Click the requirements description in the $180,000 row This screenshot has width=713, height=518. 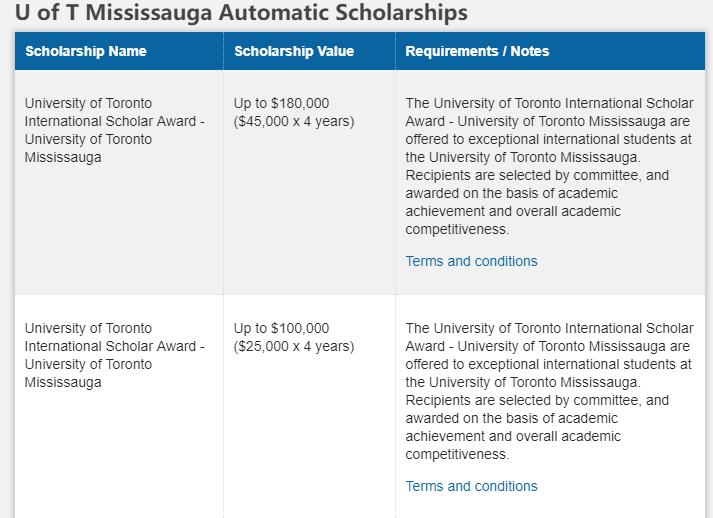tap(549, 166)
